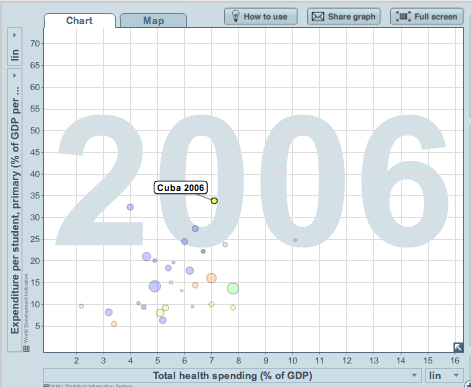
Task: Switch to the Map tab
Action: pyautogui.click(x=153, y=21)
